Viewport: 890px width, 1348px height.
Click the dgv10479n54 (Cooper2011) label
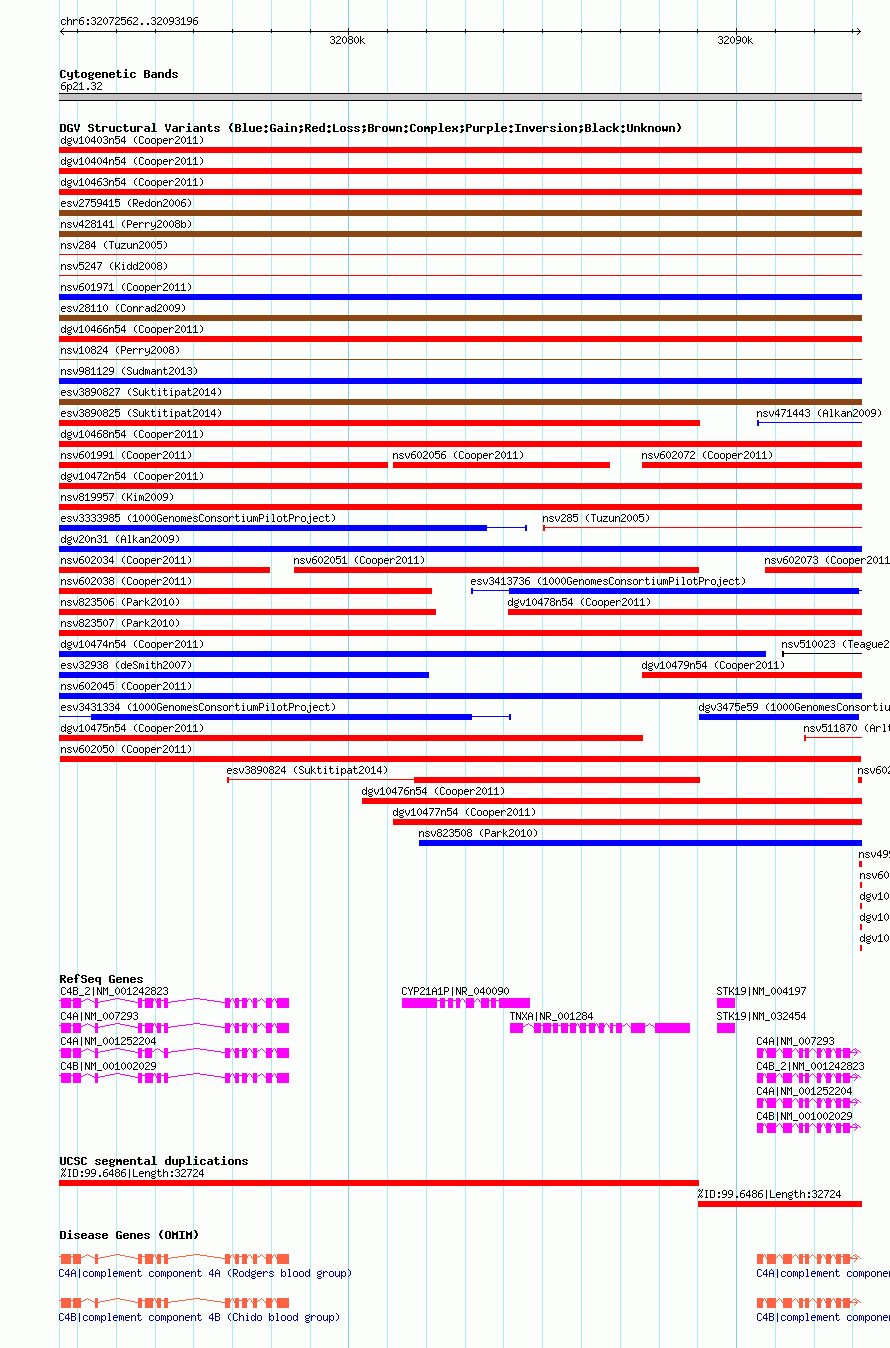click(x=714, y=665)
